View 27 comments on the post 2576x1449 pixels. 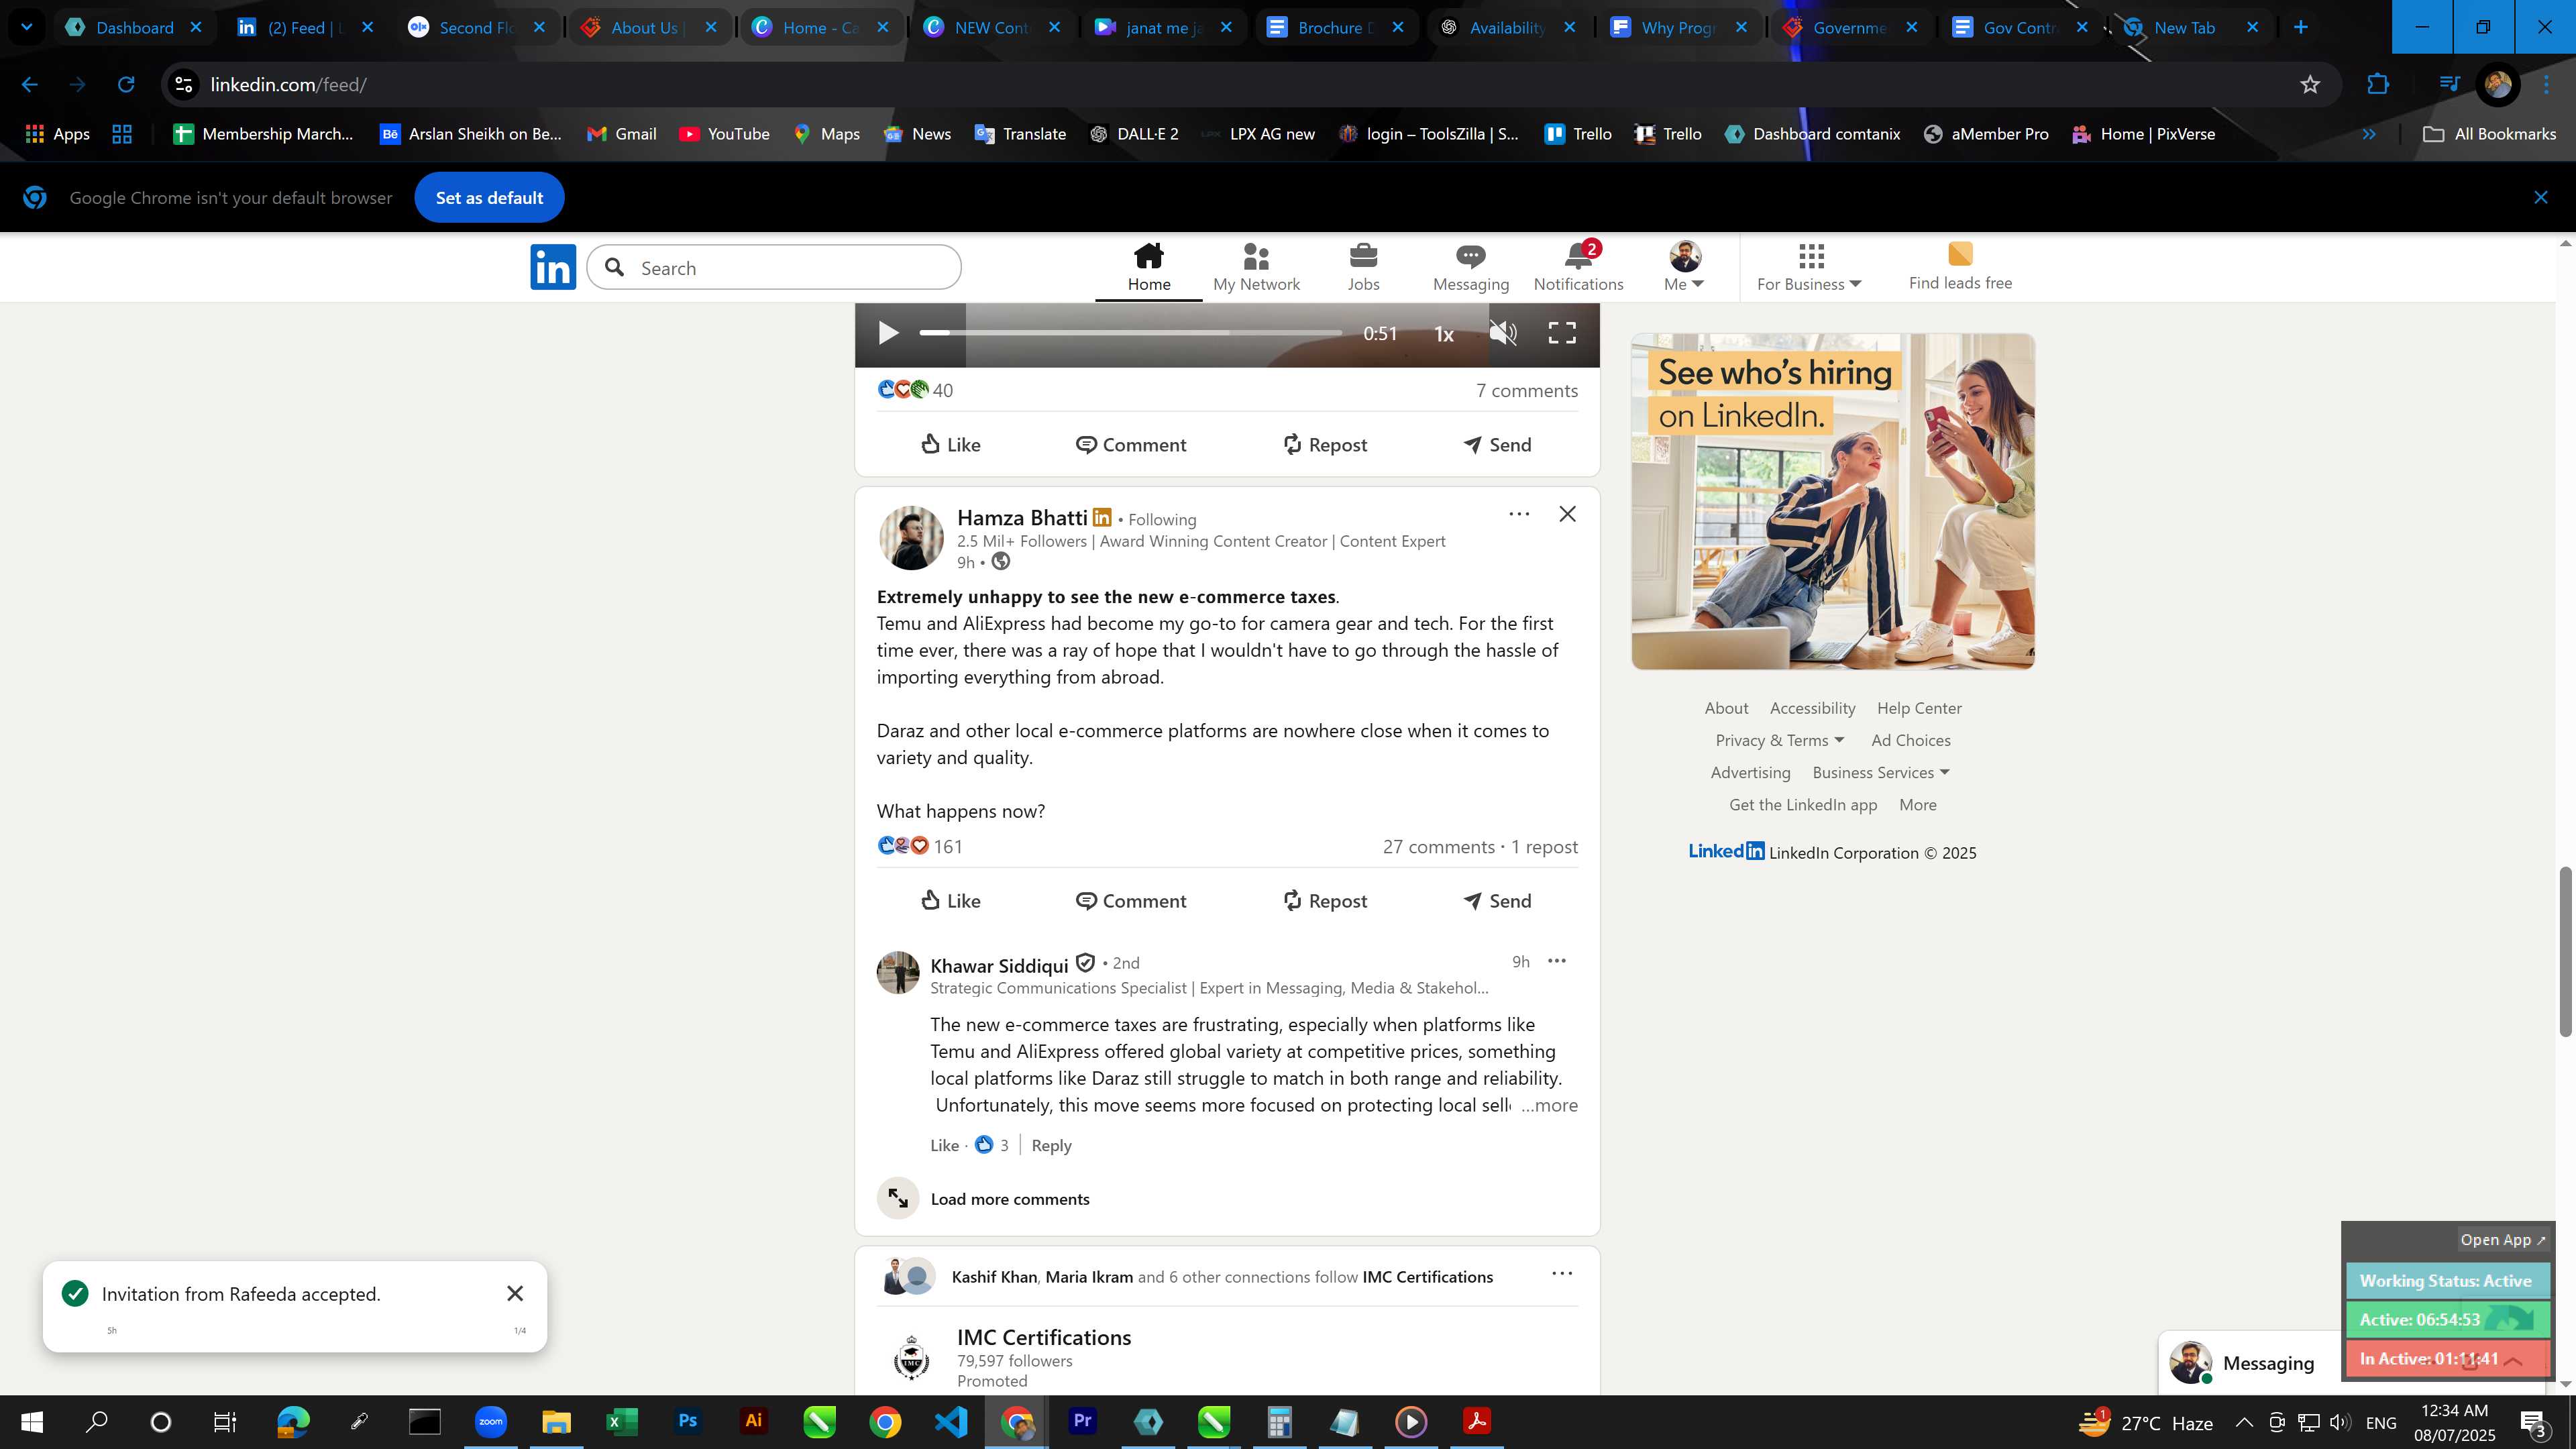click(1438, 847)
